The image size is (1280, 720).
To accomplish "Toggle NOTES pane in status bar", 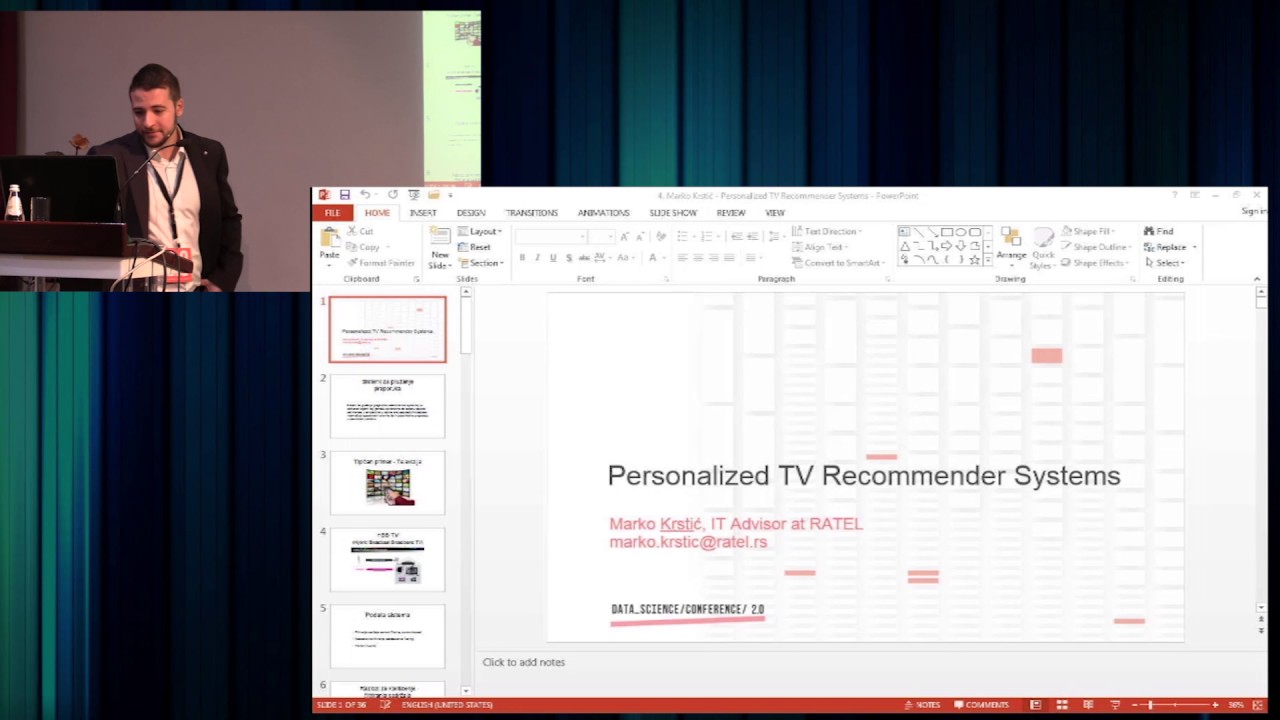I will tap(922, 705).
